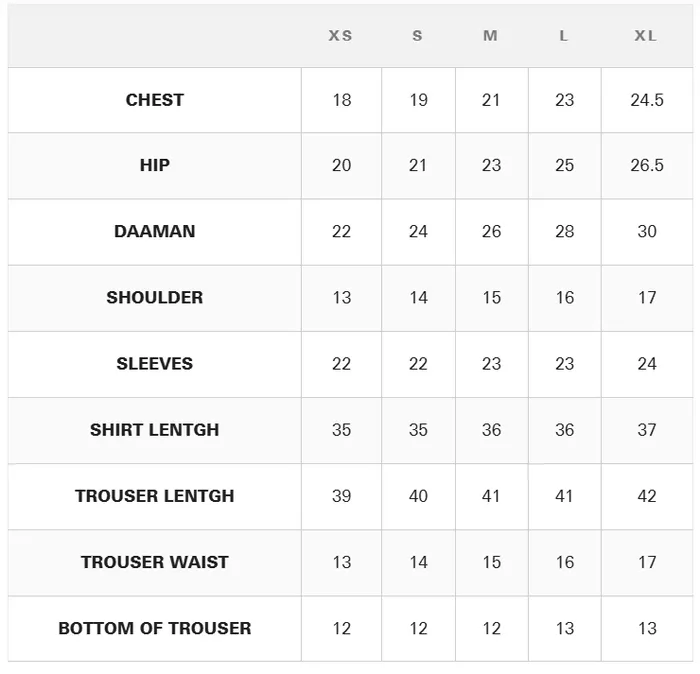
Task: Select the BOTTOM OF TROUSER label
Action: pyautogui.click(x=155, y=628)
